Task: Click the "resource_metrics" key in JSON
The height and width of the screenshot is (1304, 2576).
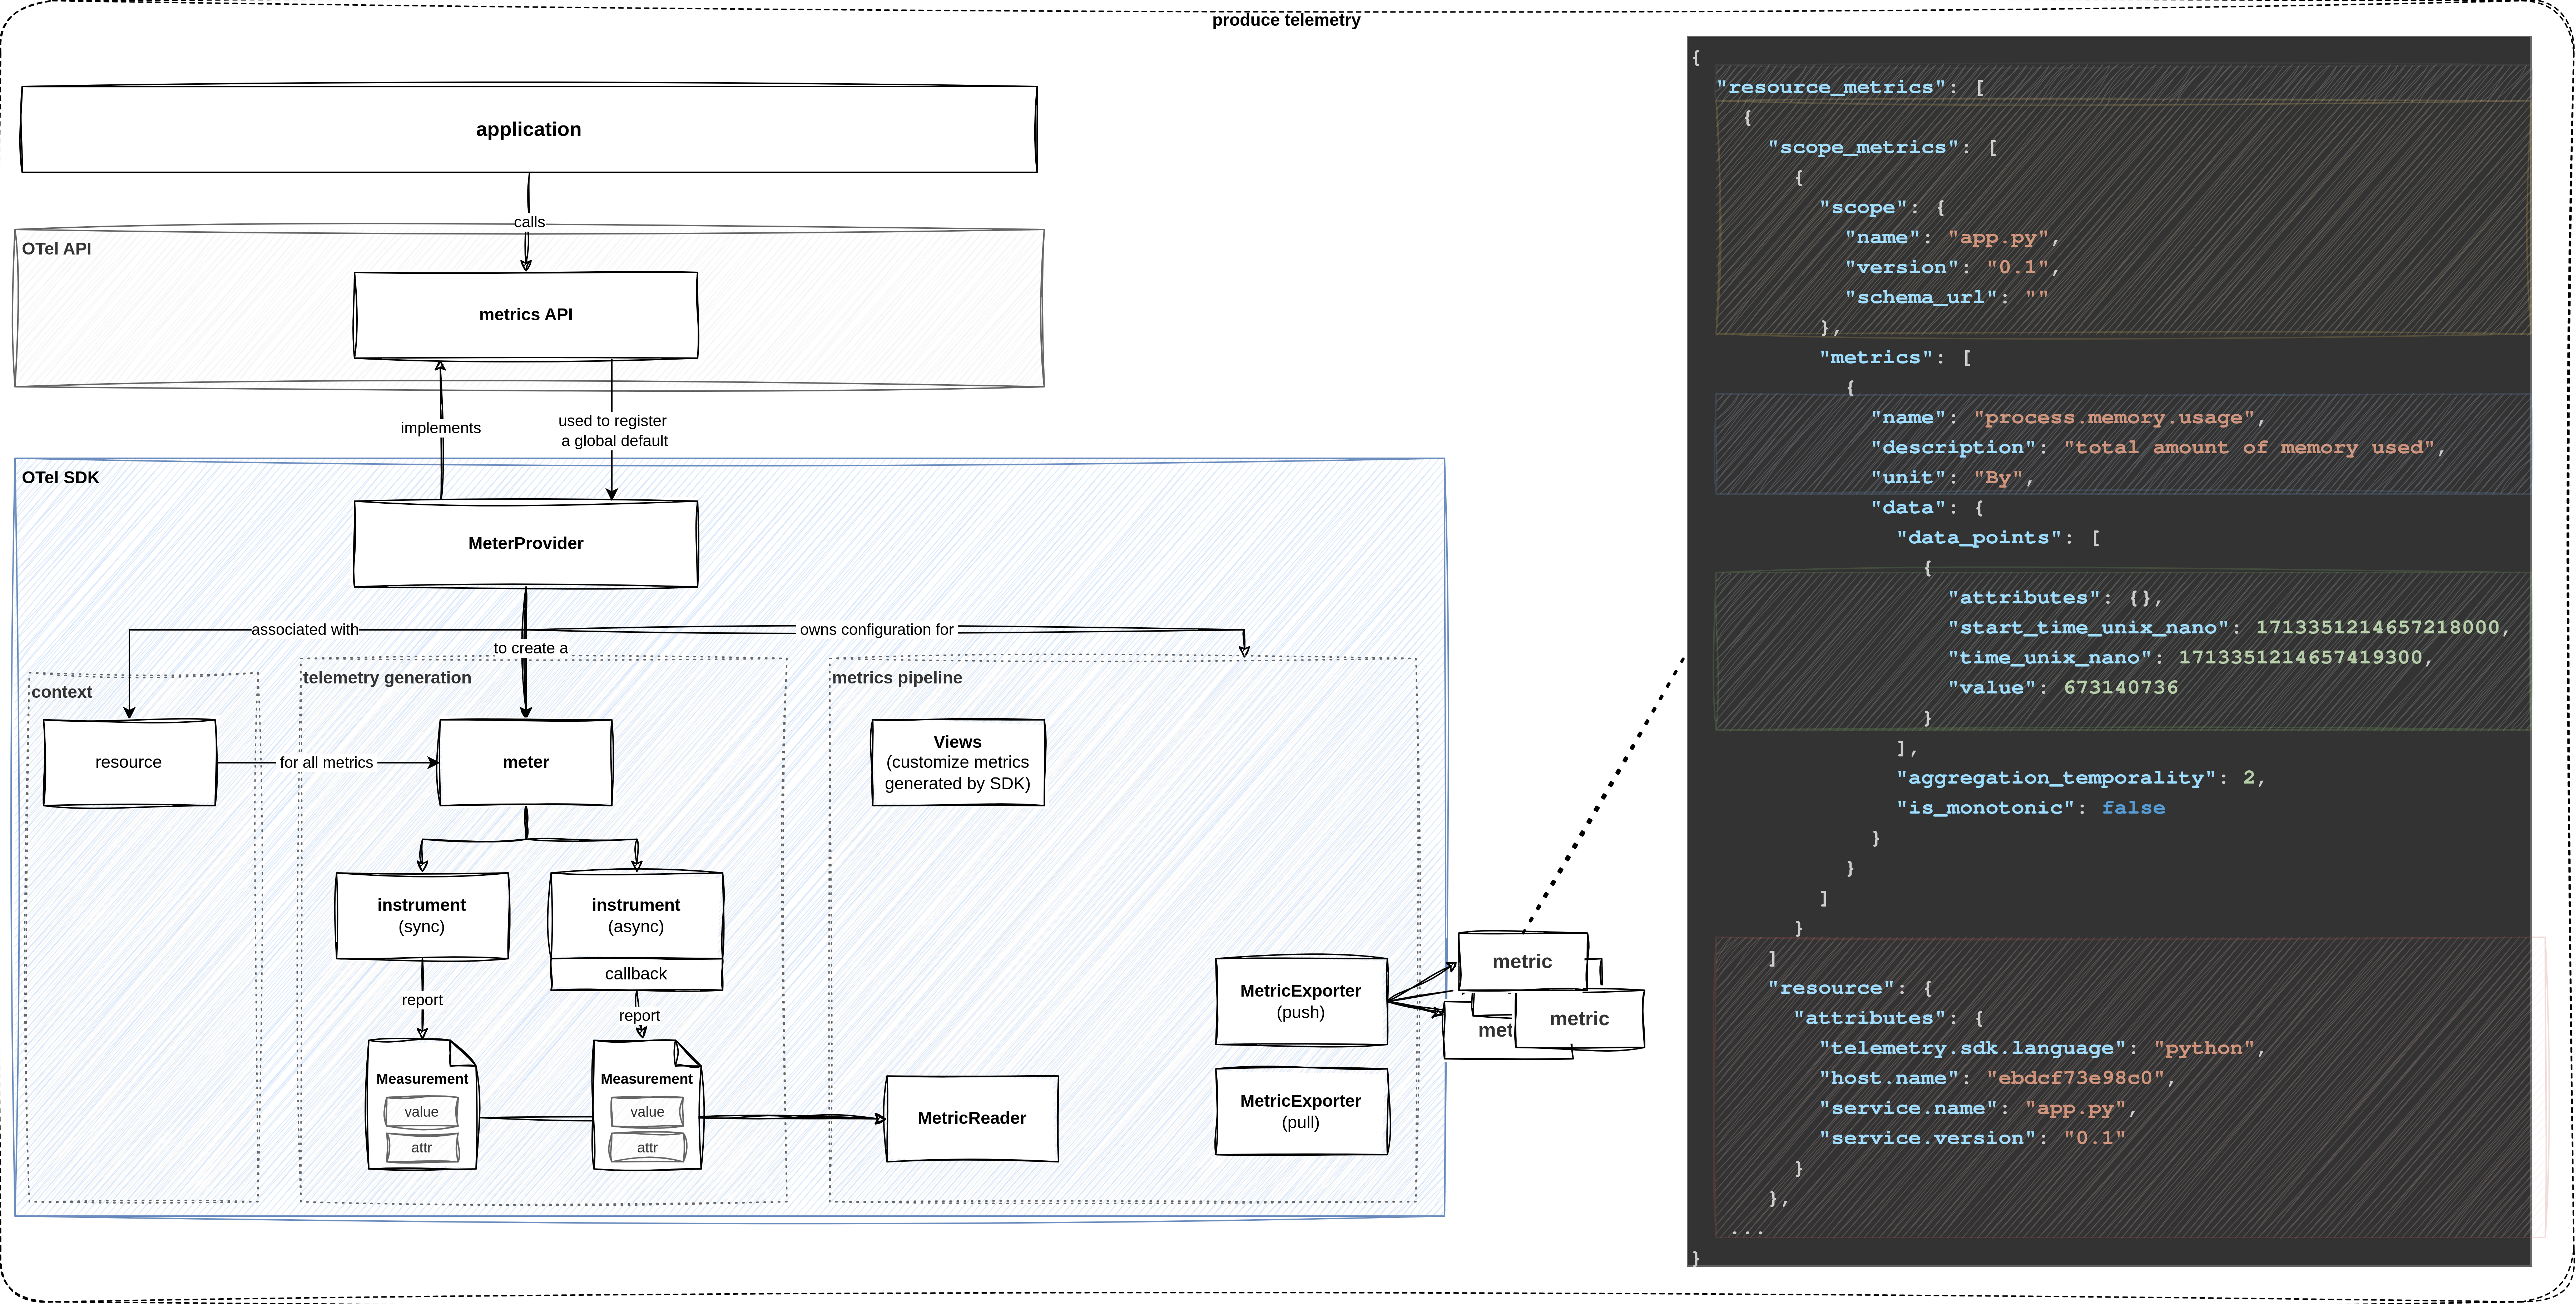Action: click(x=1831, y=88)
